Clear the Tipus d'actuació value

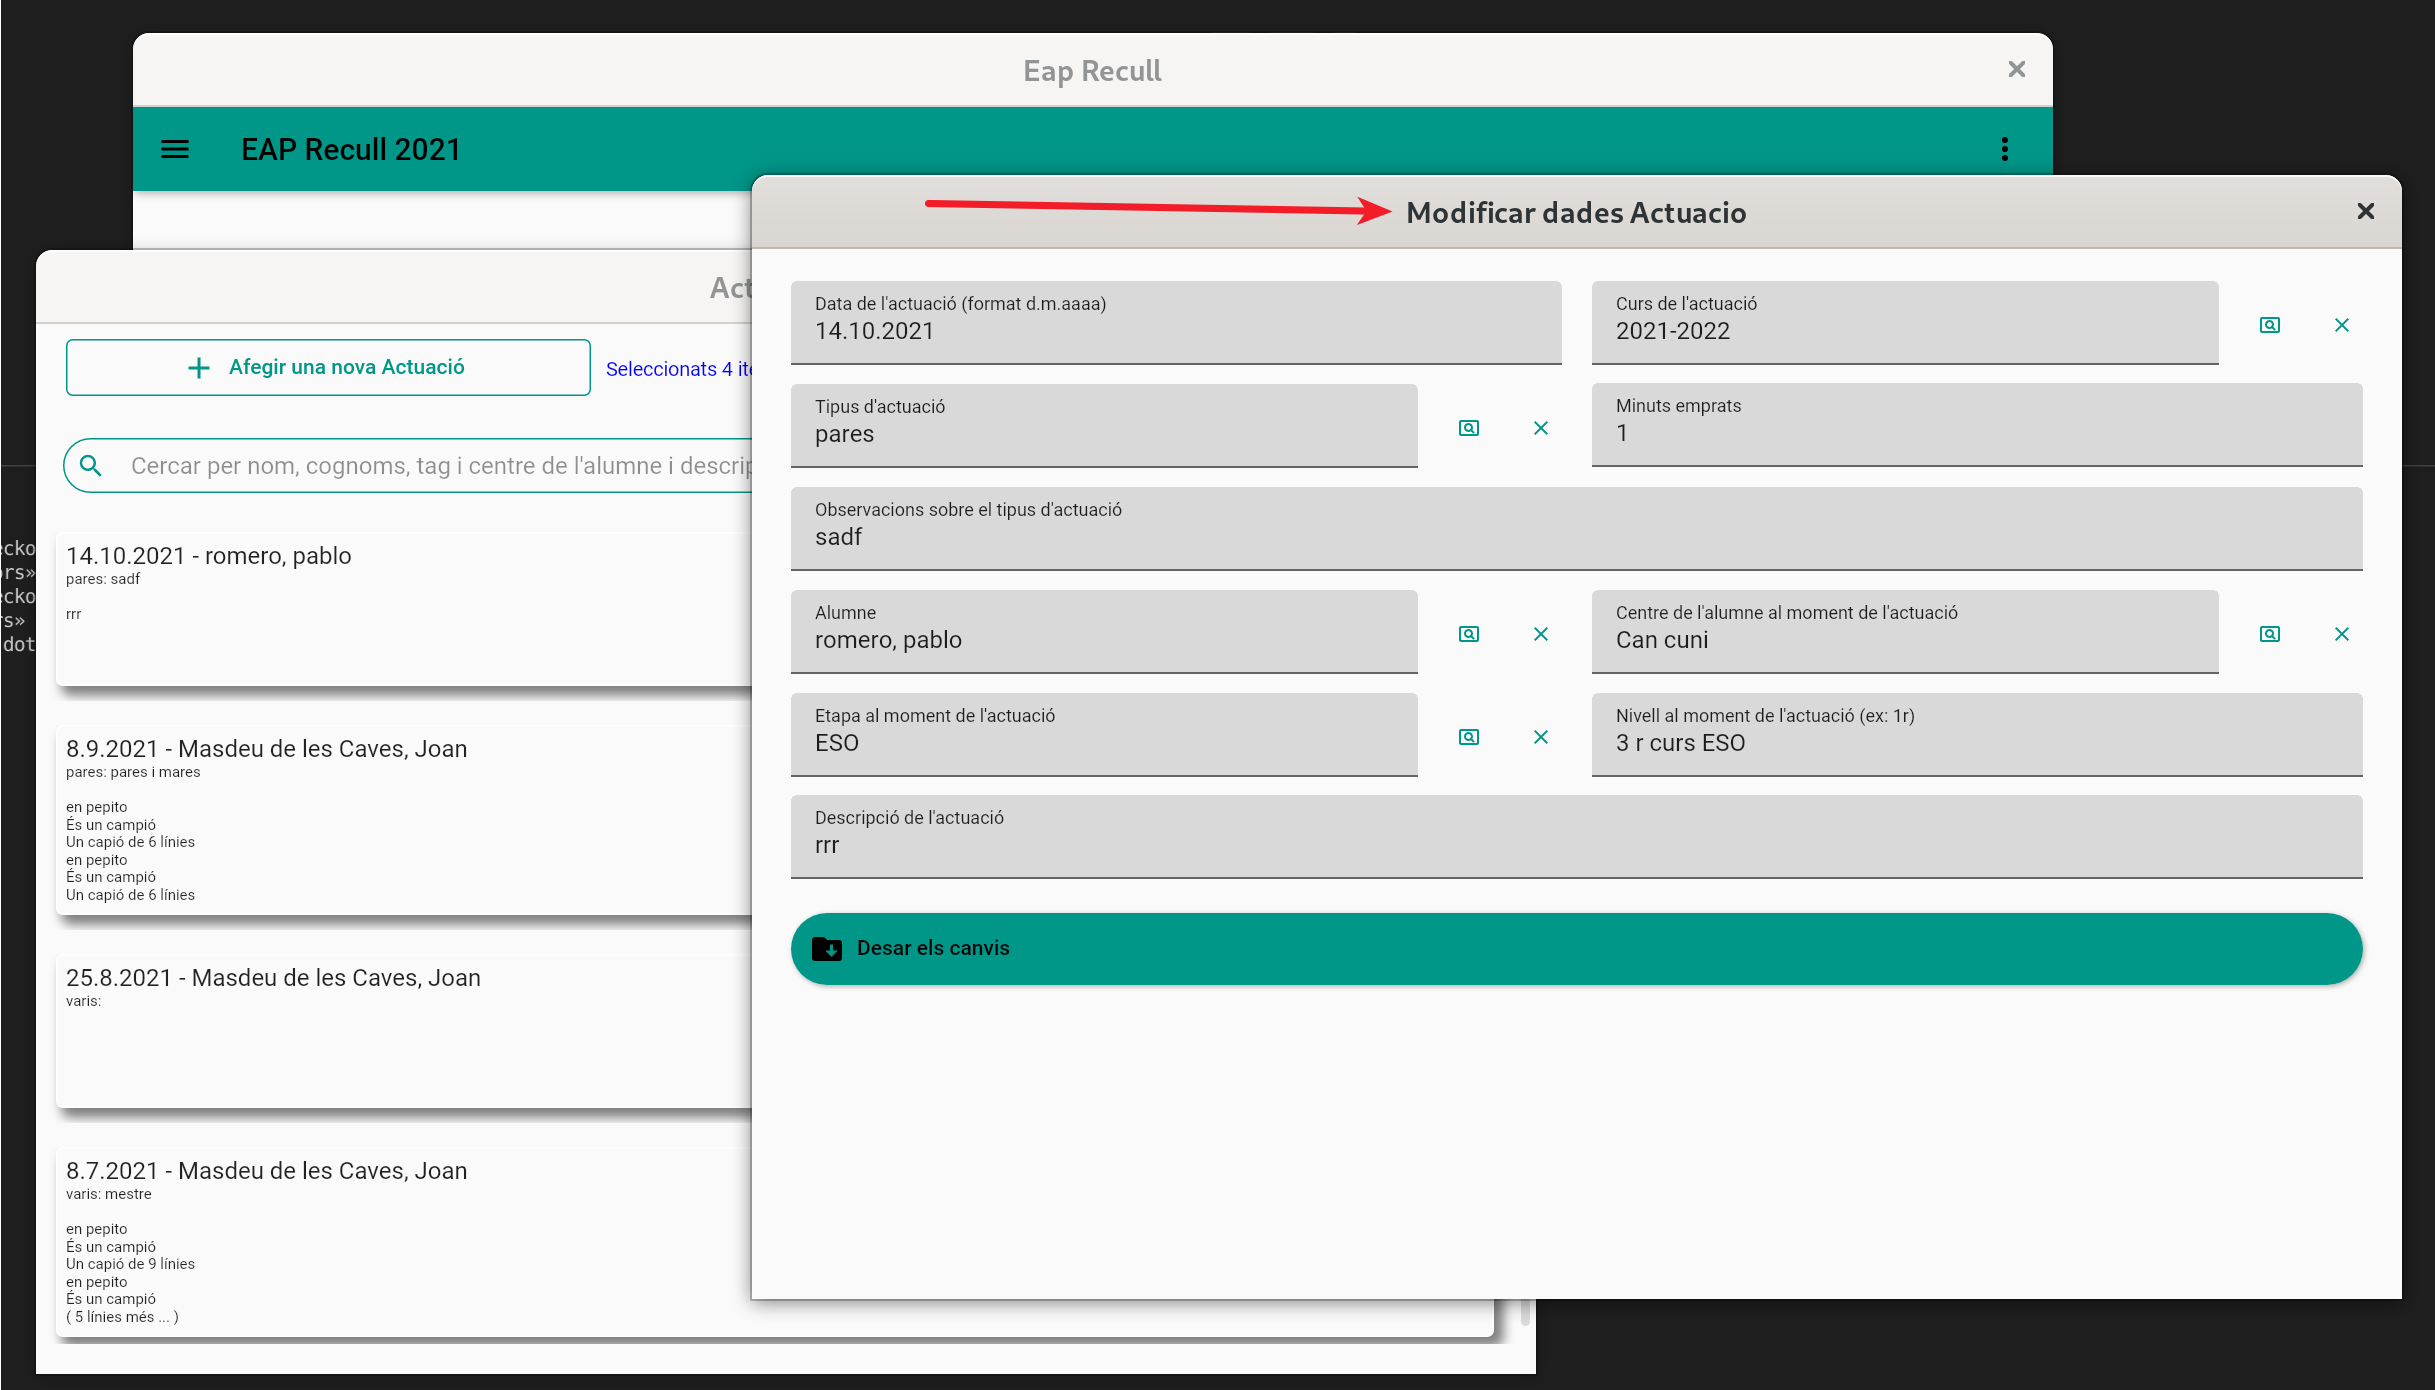pos(1540,428)
